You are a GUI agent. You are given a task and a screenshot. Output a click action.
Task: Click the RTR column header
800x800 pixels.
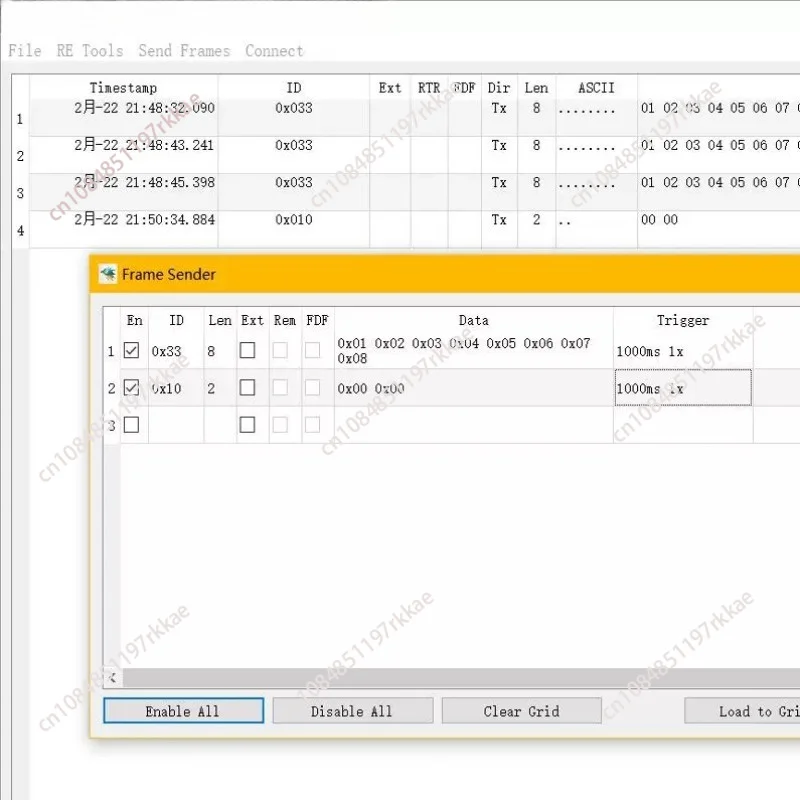(429, 88)
